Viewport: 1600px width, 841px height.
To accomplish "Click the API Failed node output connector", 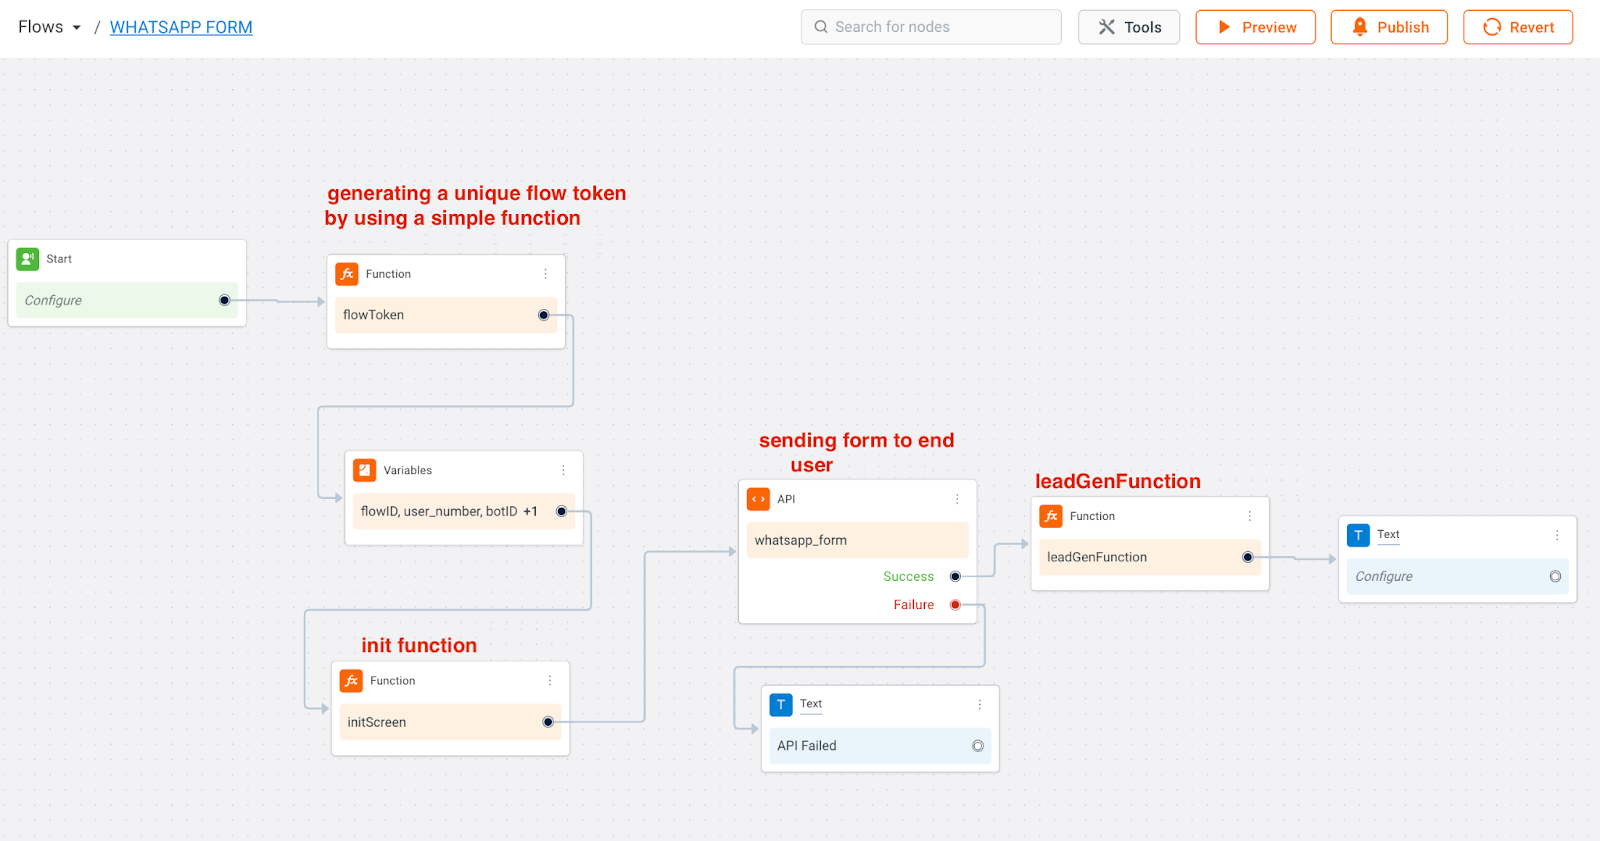I will (978, 746).
